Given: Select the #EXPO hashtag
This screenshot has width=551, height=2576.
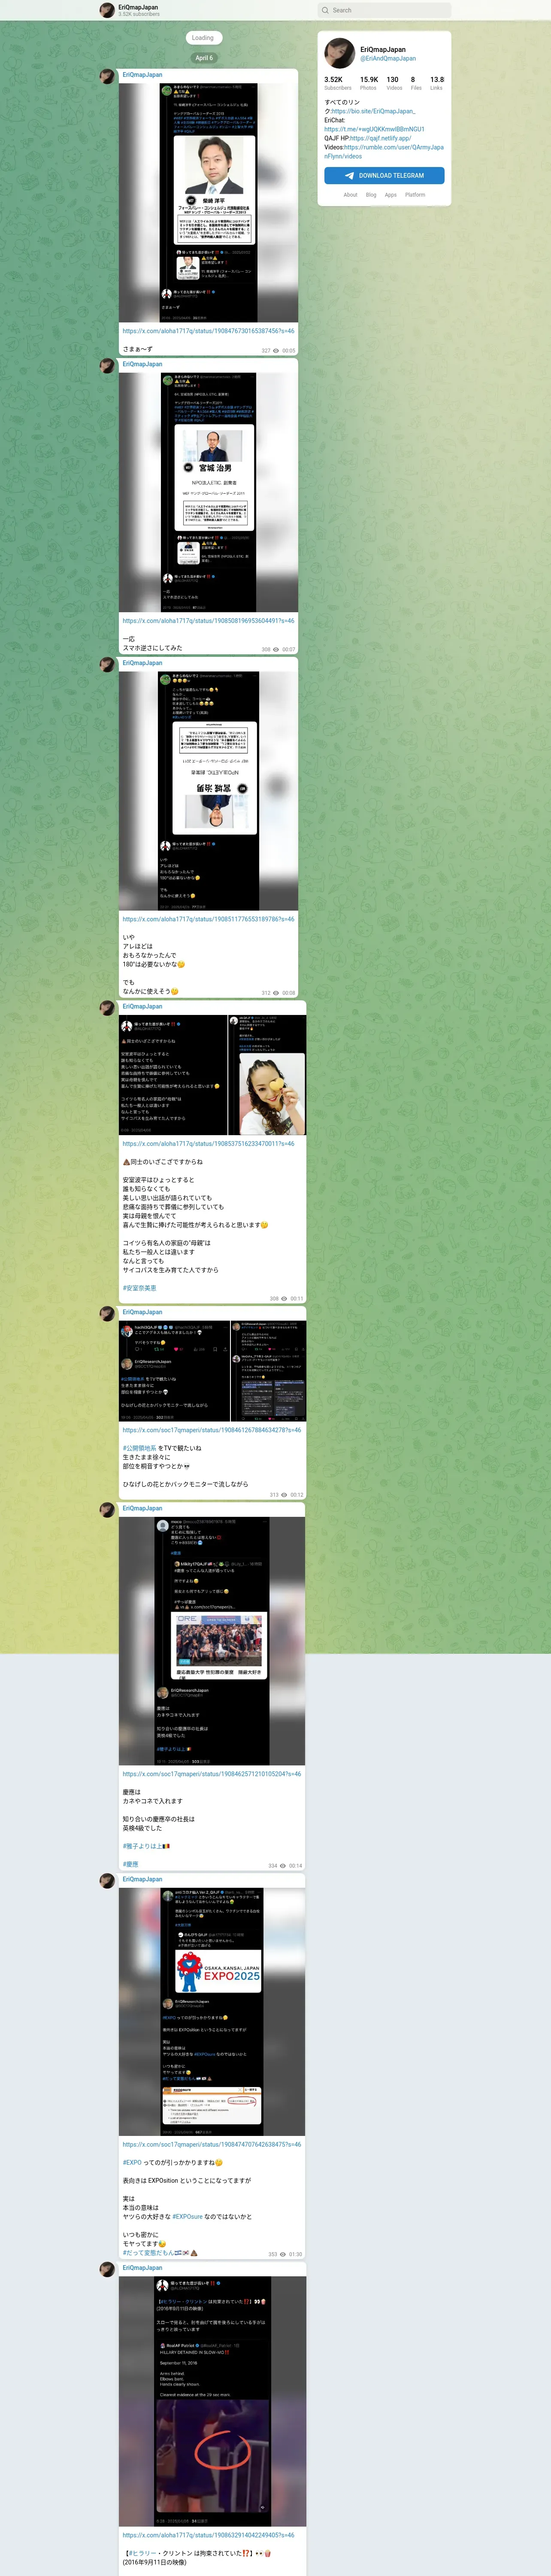Looking at the screenshot, I should 132,2163.
